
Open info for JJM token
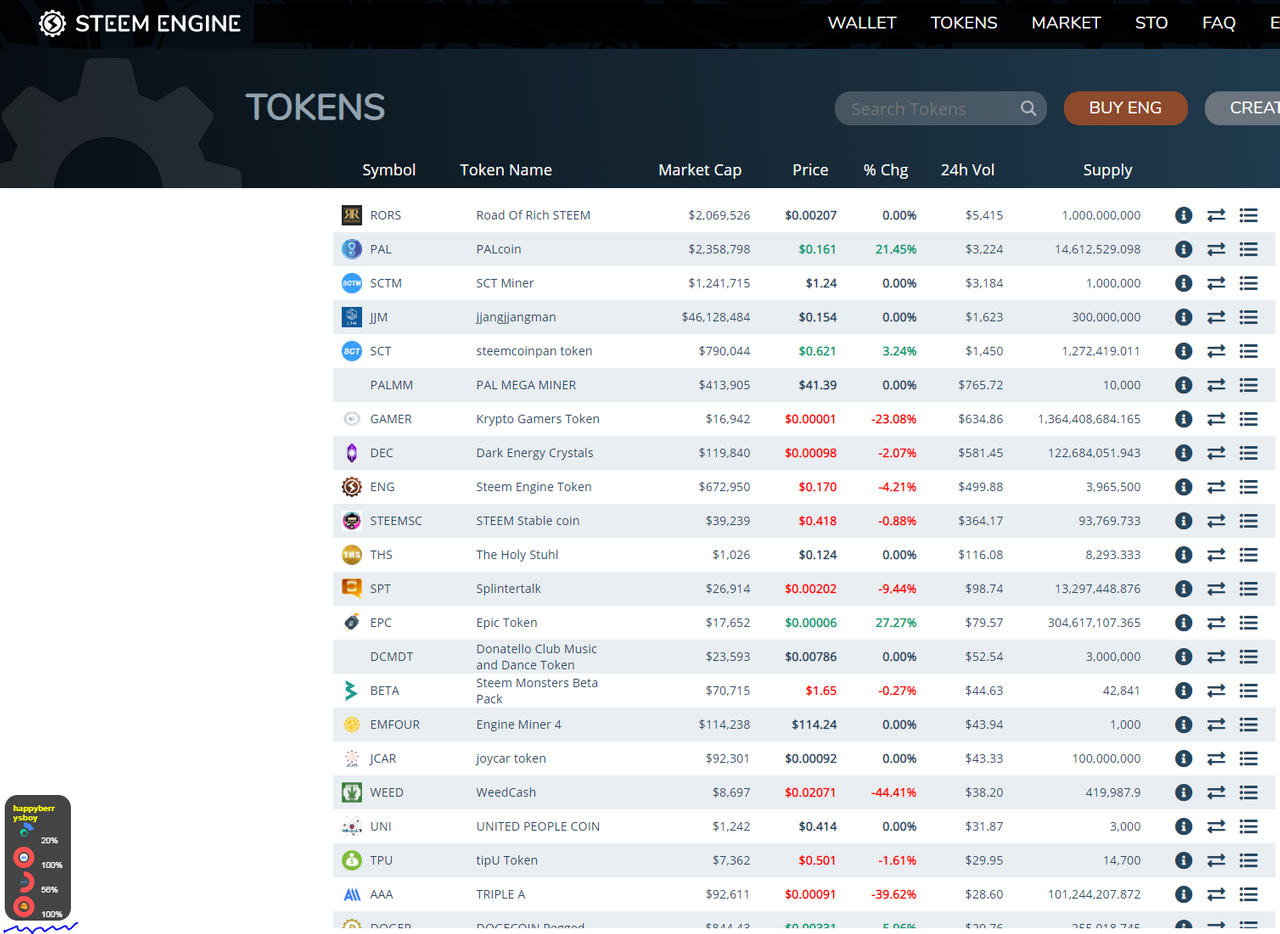tap(1183, 317)
